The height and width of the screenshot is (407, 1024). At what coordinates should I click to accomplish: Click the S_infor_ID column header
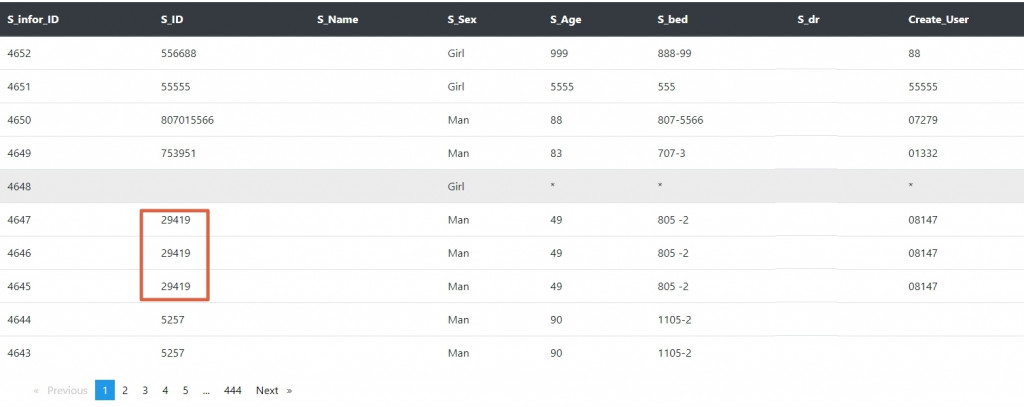click(33, 20)
